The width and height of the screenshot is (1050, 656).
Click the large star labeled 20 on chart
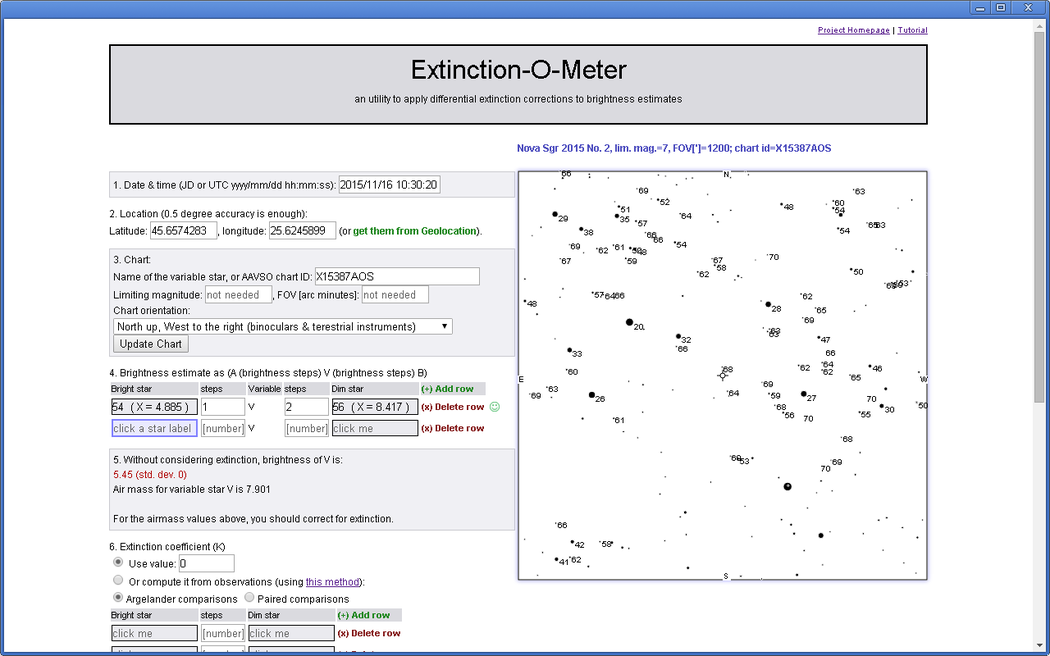629,322
